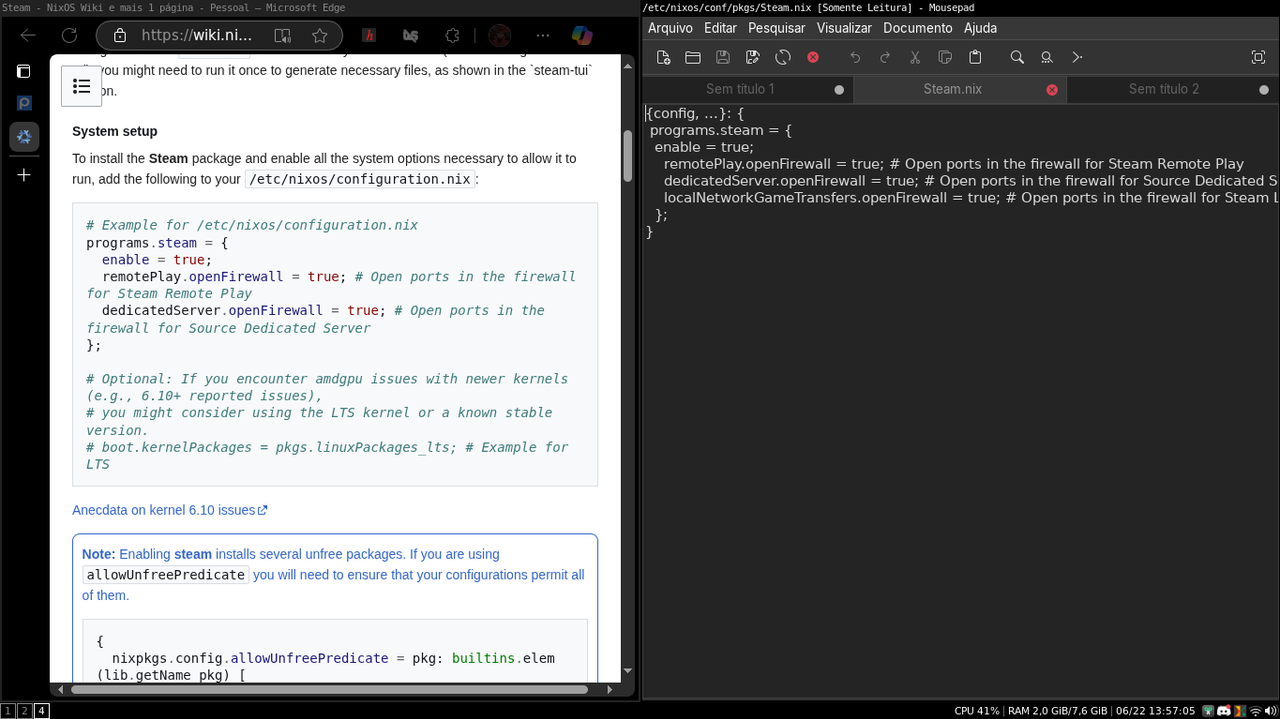Open the Ajuda menu
This screenshot has width=1280, height=719.
(980, 28)
